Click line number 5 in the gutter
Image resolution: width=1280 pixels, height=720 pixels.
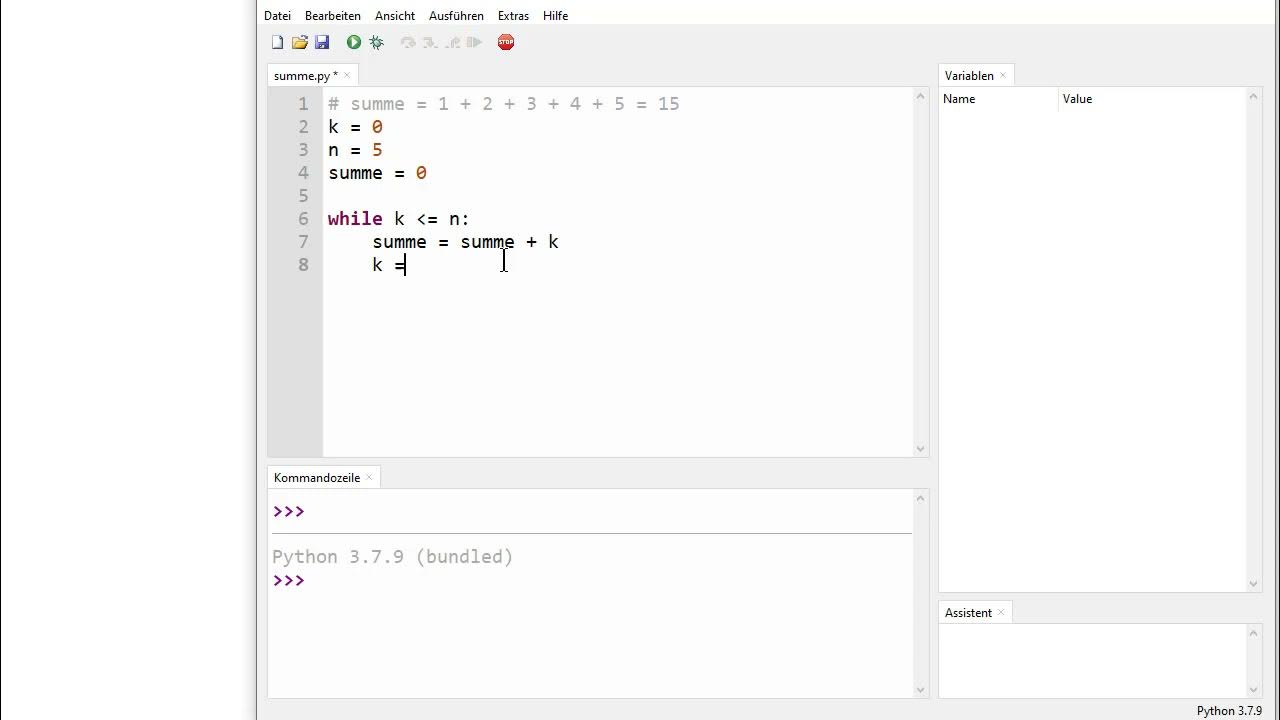tap(303, 196)
